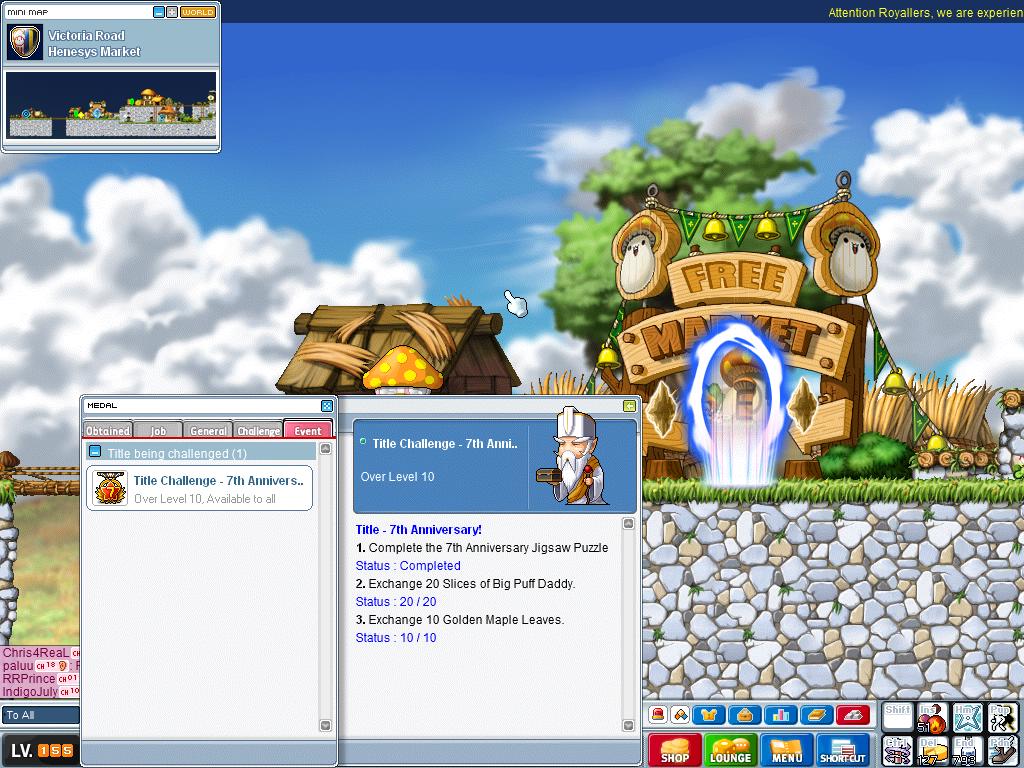Click Chris4ReaL's name in chat
Image resolution: width=1024 pixels, height=768 pixels.
click(x=36, y=652)
